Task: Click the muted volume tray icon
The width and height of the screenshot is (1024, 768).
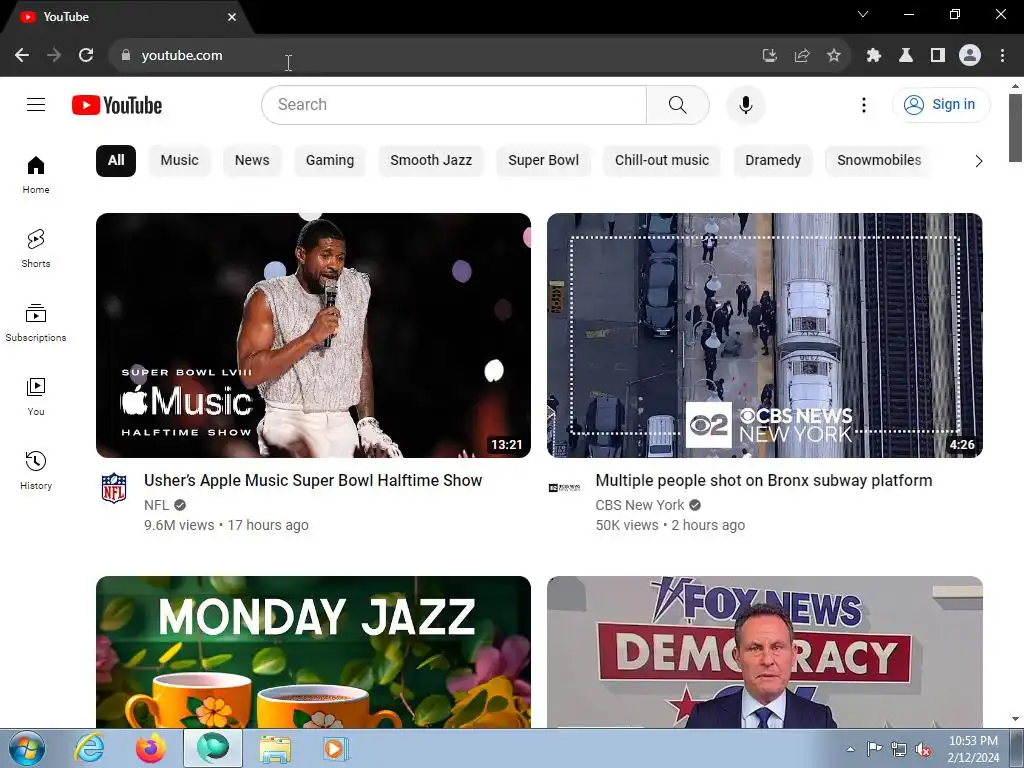Action: click(x=923, y=750)
